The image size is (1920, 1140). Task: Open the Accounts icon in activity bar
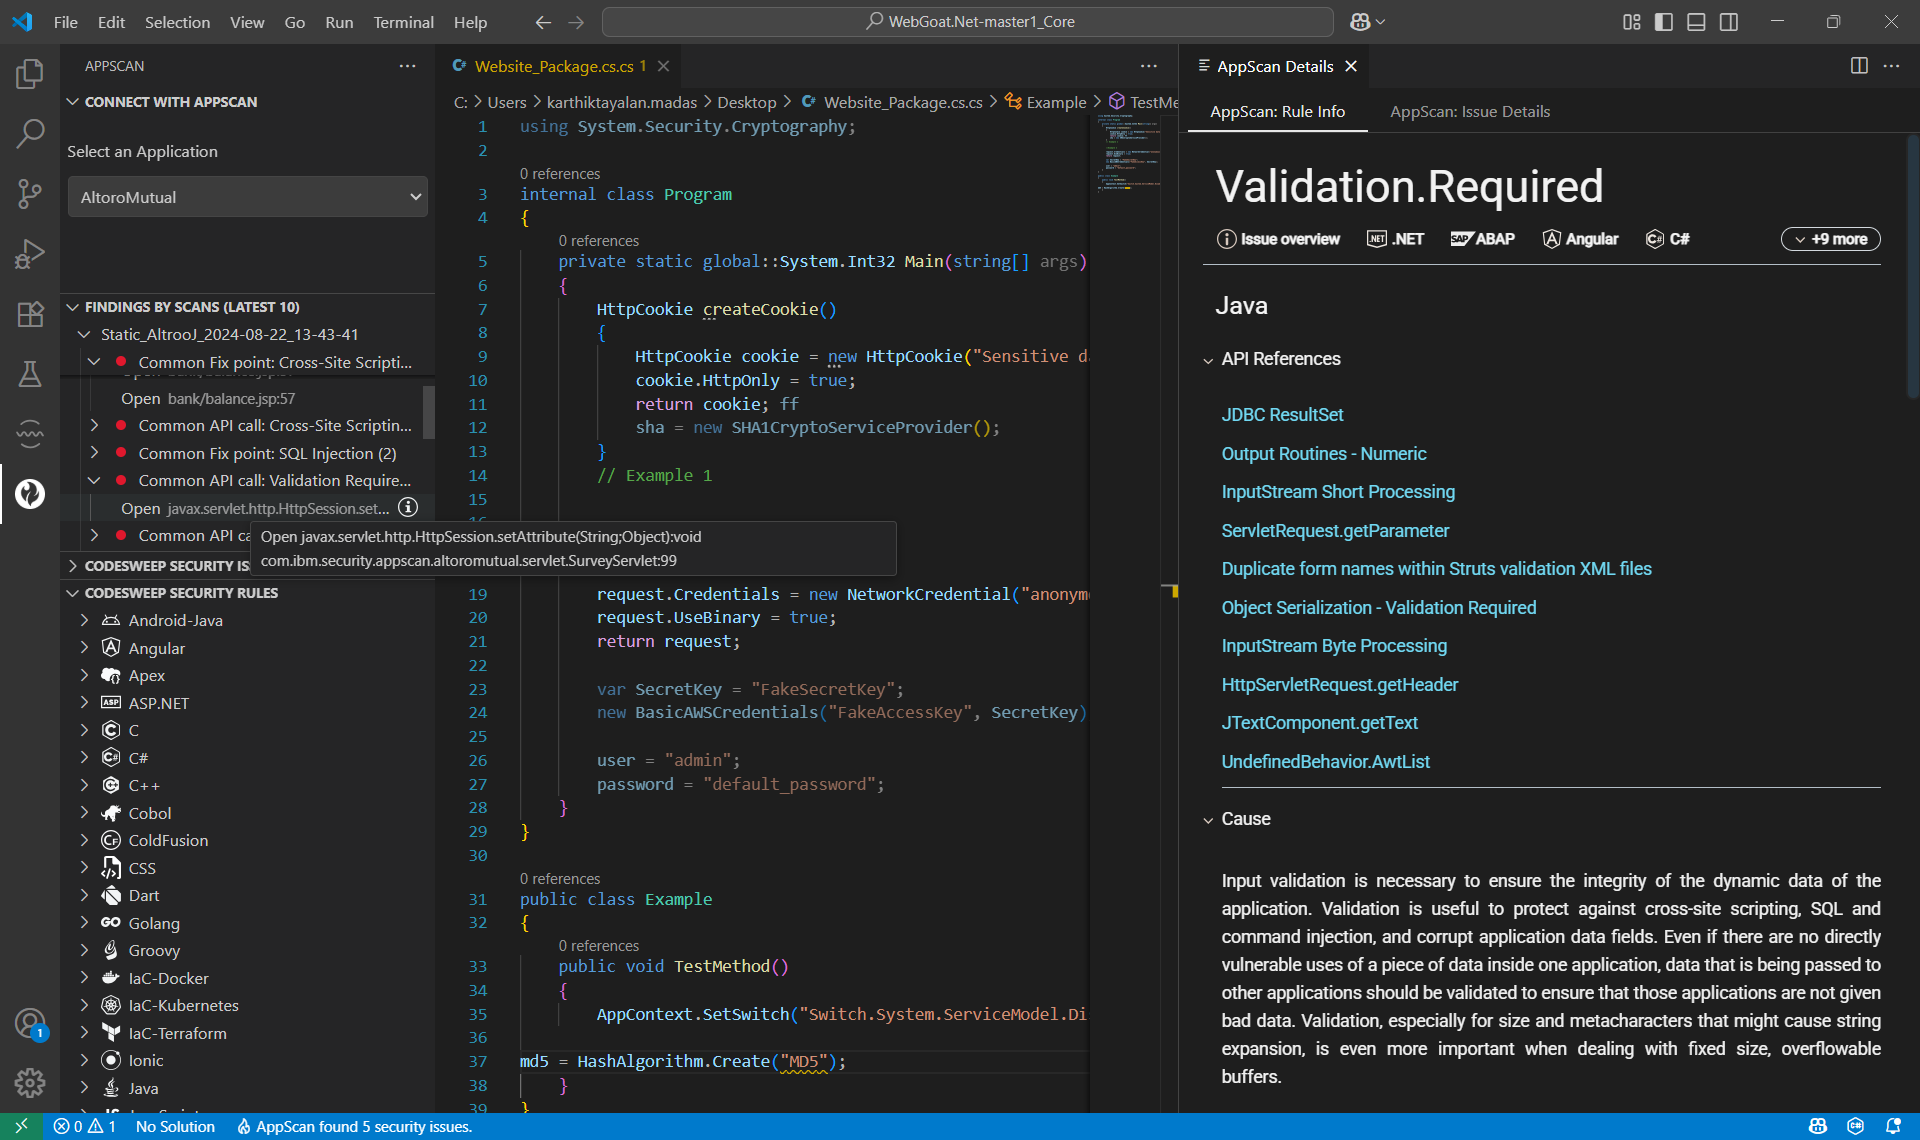point(30,1023)
